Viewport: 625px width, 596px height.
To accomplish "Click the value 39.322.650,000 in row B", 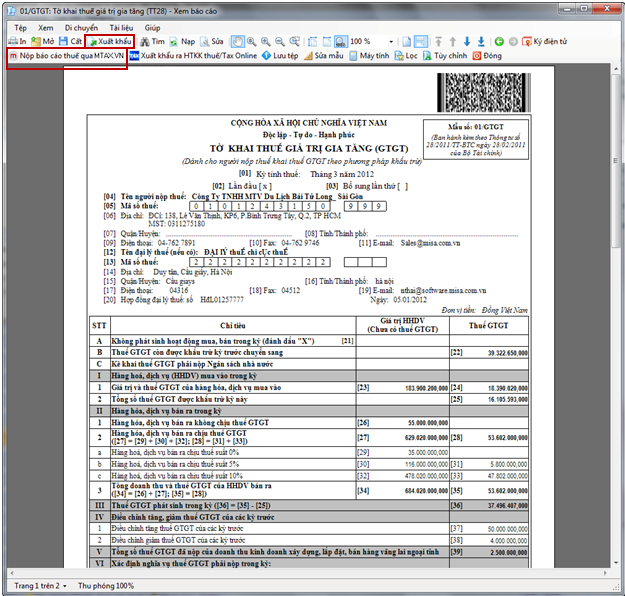I will click(x=507, y=353).
